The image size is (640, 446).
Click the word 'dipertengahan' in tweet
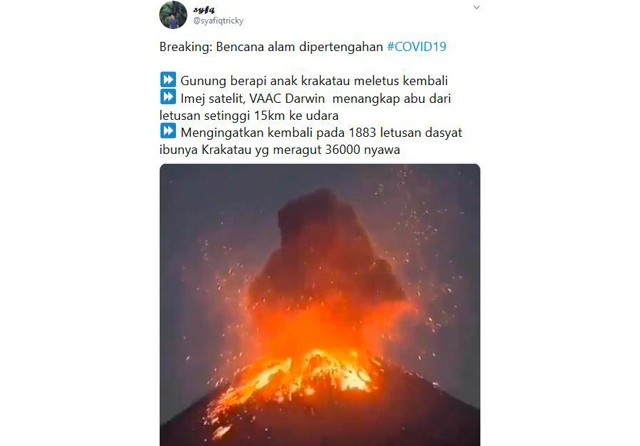(x=341, y=47)
